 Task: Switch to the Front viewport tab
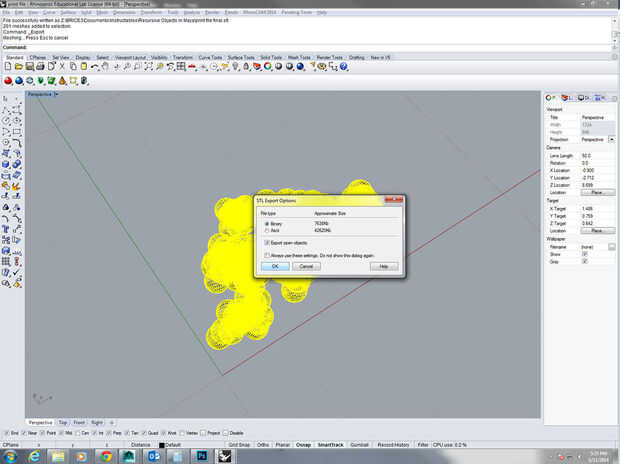click(79, 422)
